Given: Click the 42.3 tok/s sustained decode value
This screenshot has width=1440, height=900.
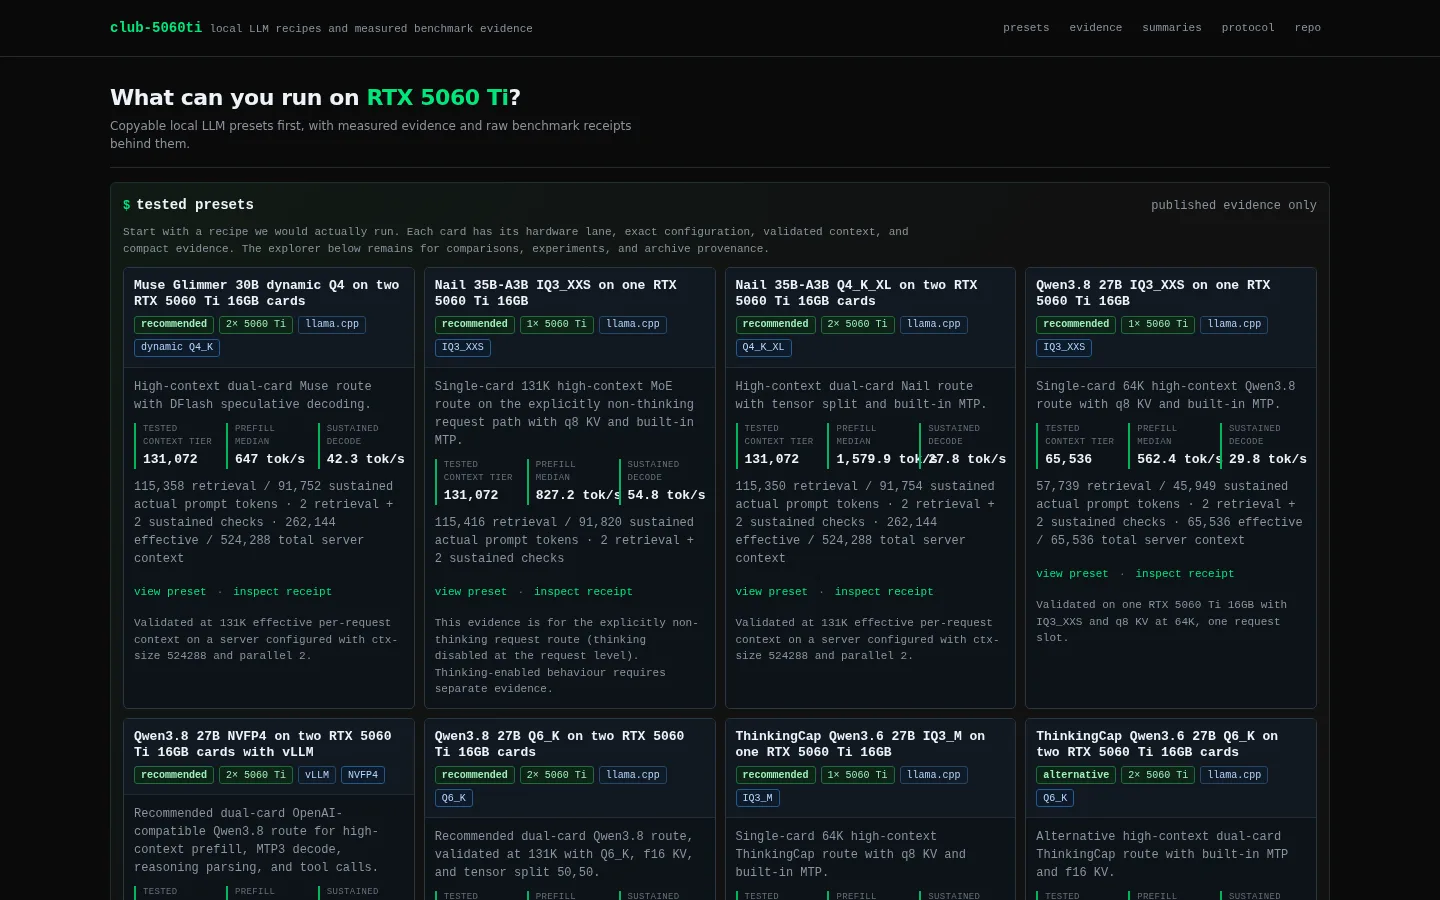Looking at the screenshot, I should 366,459.
